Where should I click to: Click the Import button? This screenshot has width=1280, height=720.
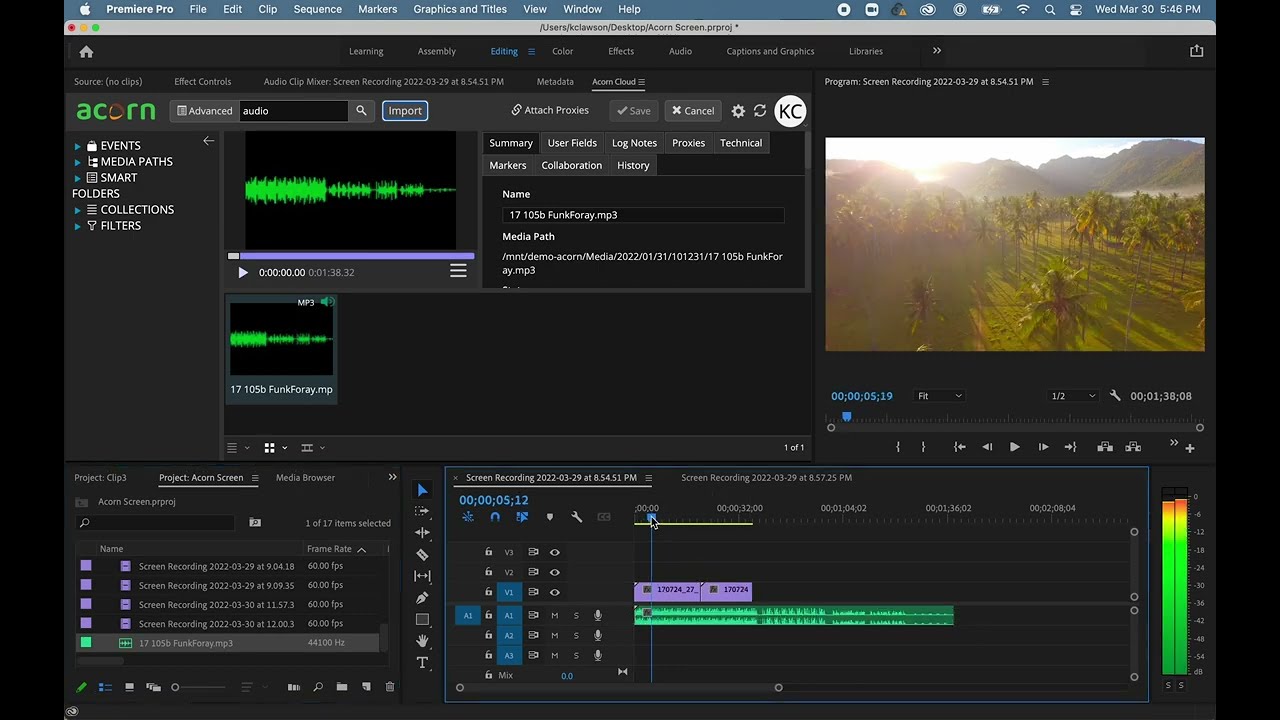[x=405, y=111]
